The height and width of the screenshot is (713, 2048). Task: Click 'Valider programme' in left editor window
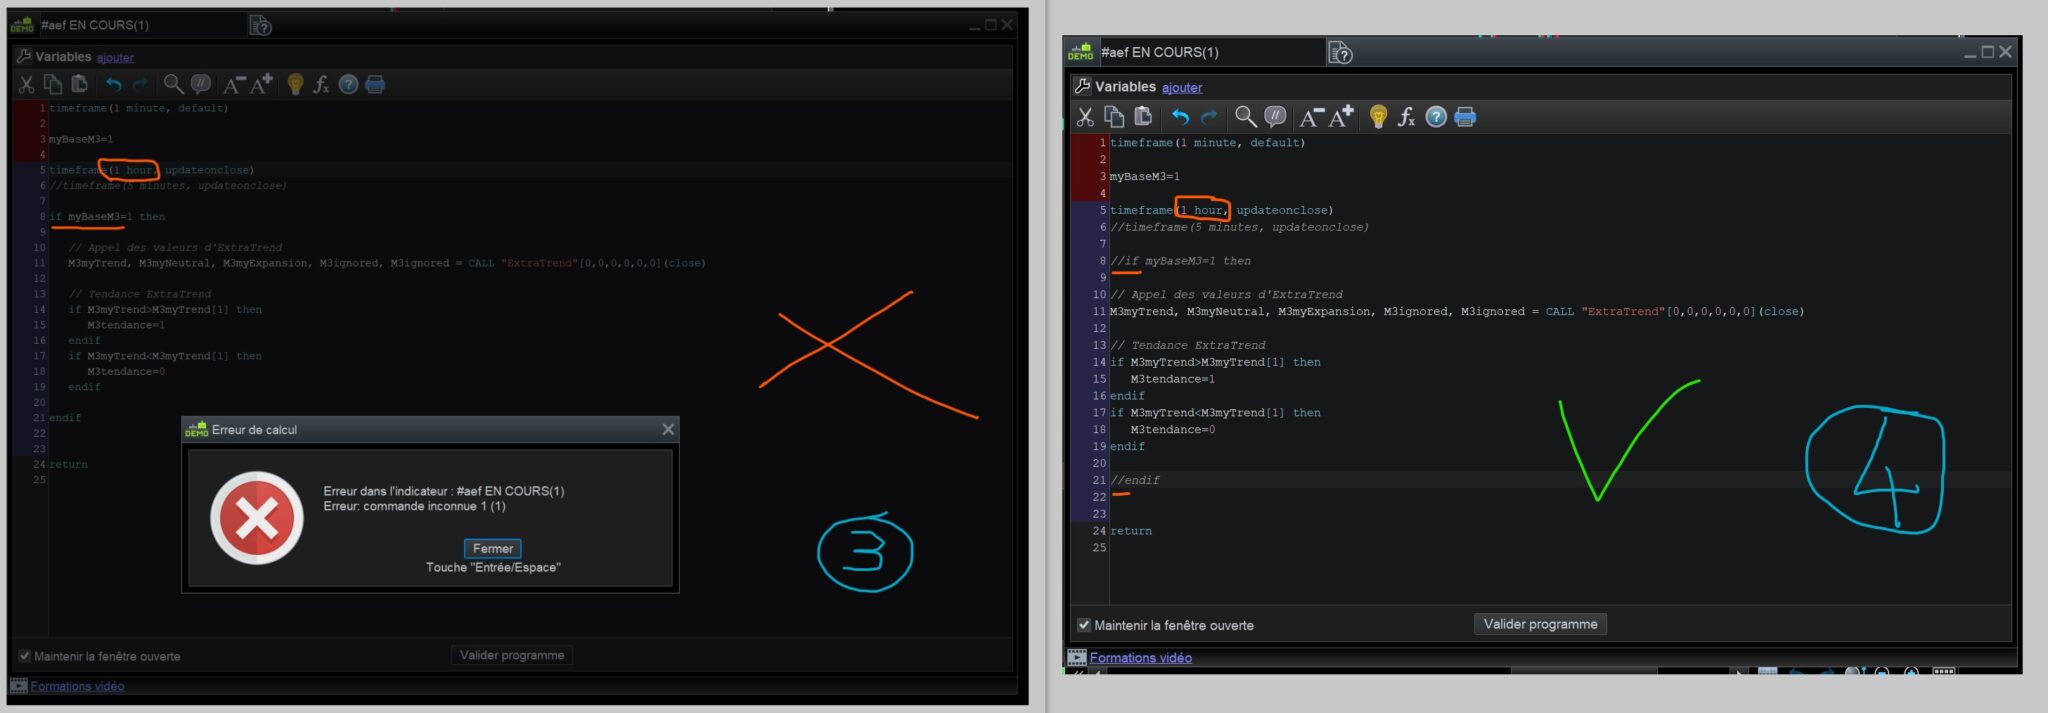(512, 655)
